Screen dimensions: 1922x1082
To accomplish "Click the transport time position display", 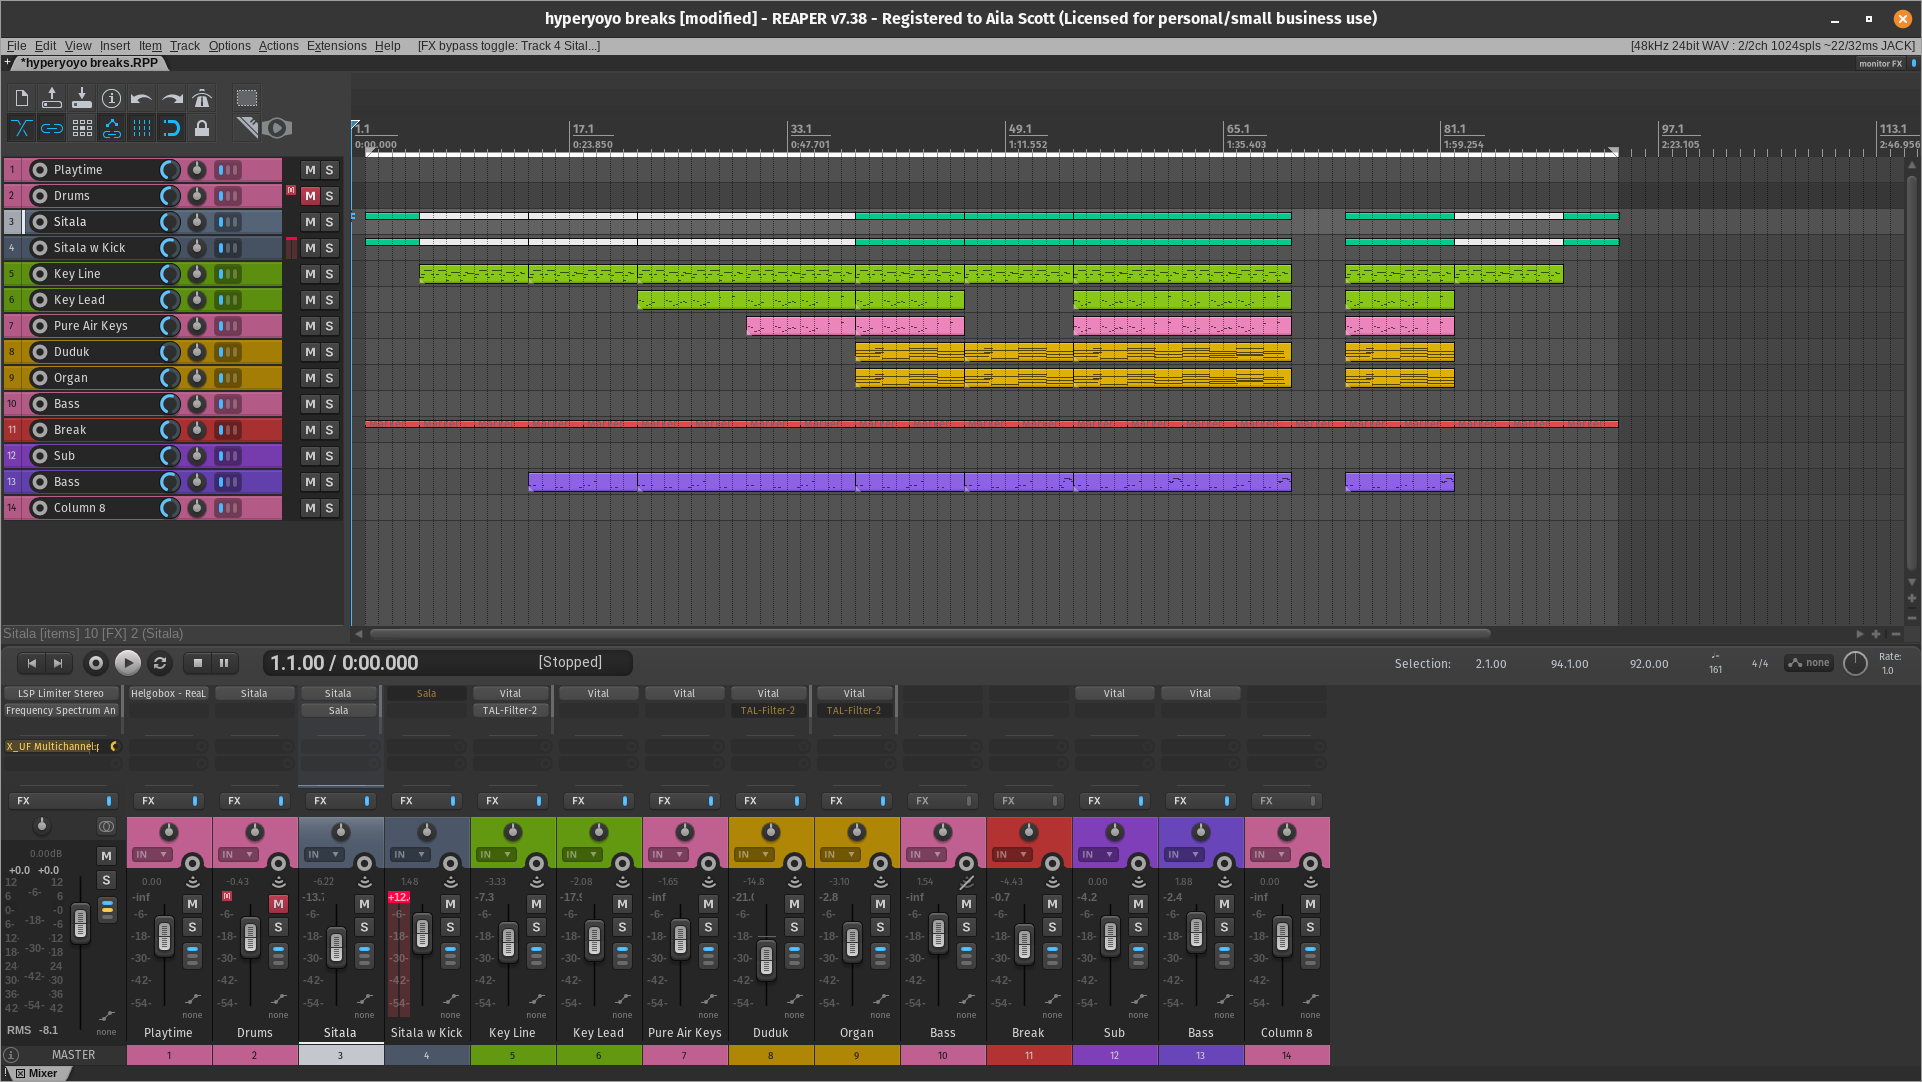I will click(345, 663).
